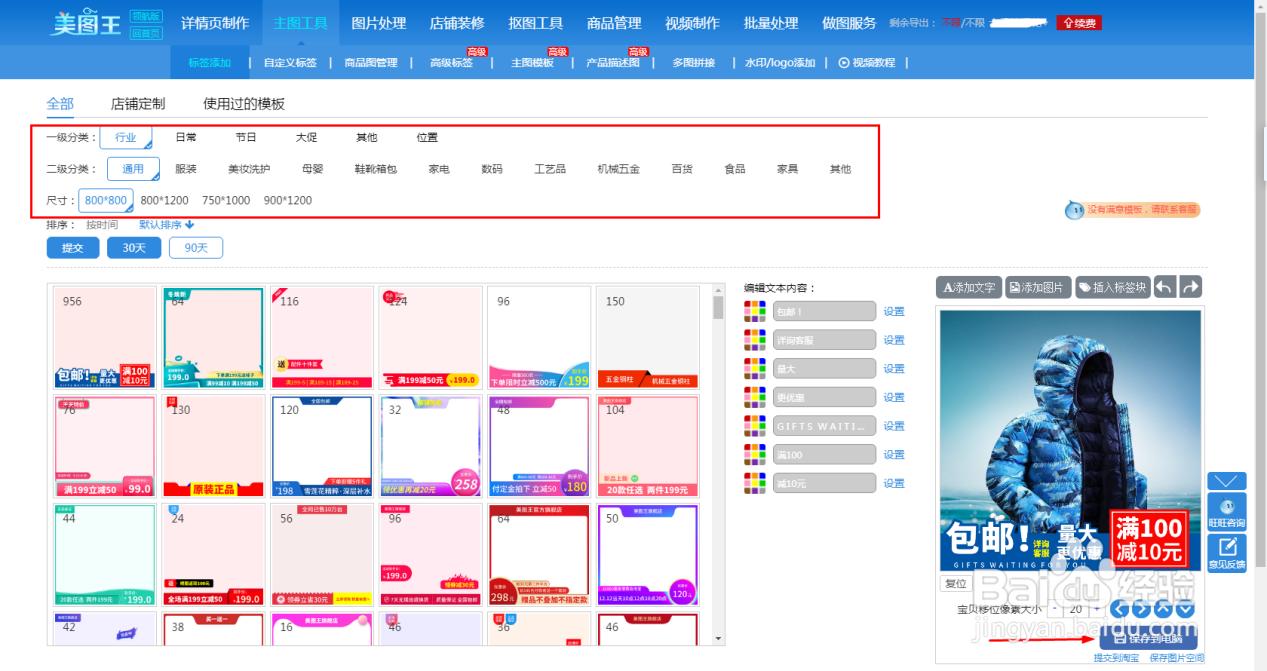
Task: Select 节日 primary category
Action: pos(246,137)
